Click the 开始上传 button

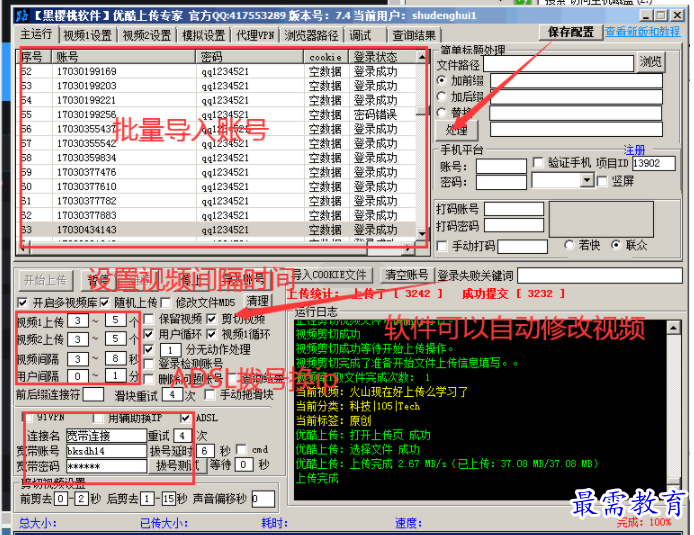tap(45, 280)
